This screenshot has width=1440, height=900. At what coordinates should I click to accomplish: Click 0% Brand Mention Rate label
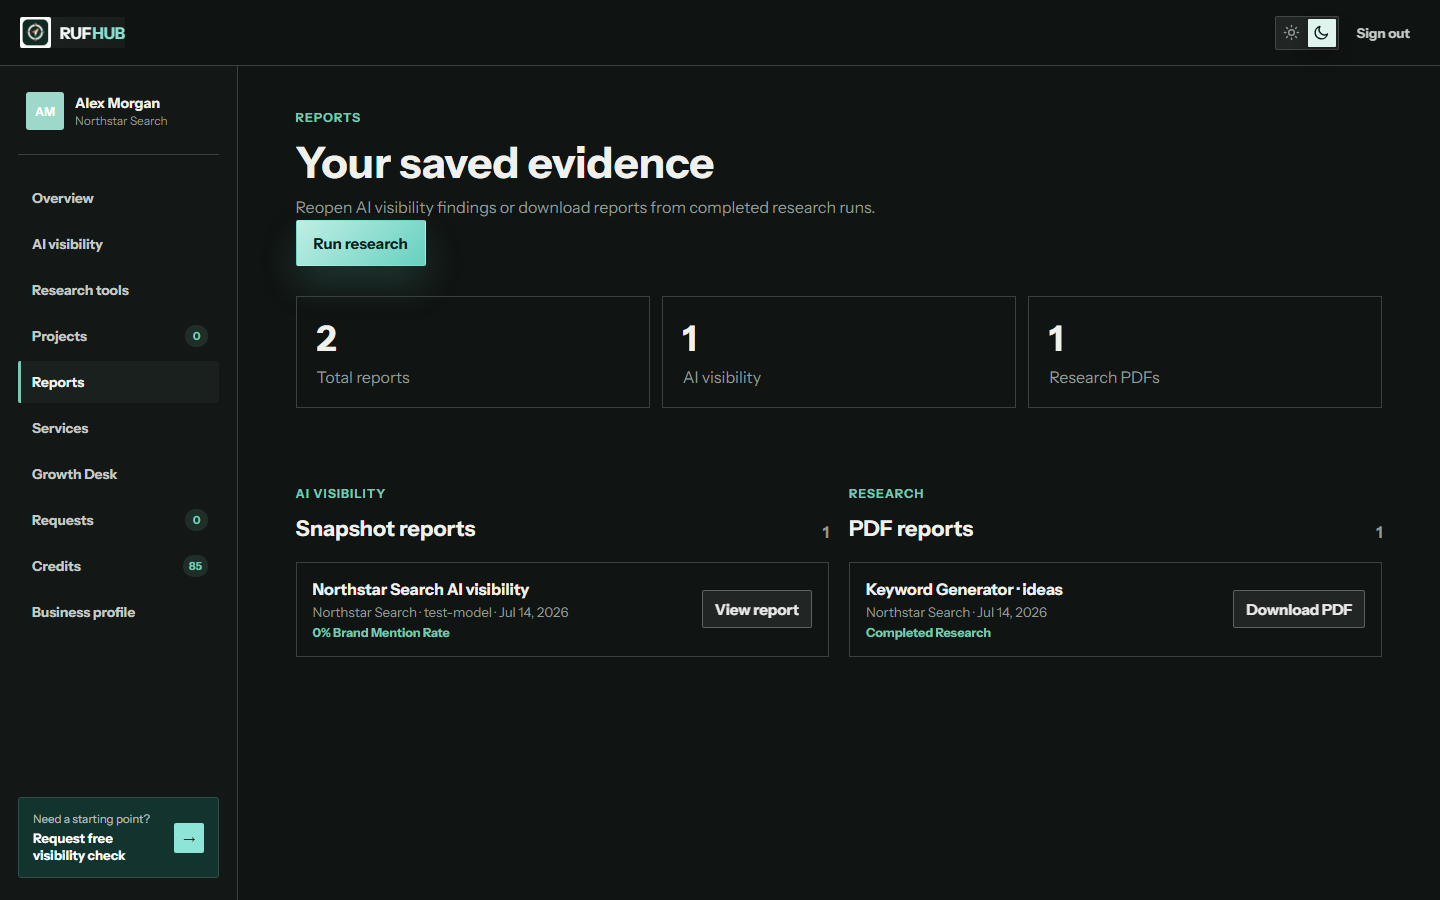pos(381,633)
